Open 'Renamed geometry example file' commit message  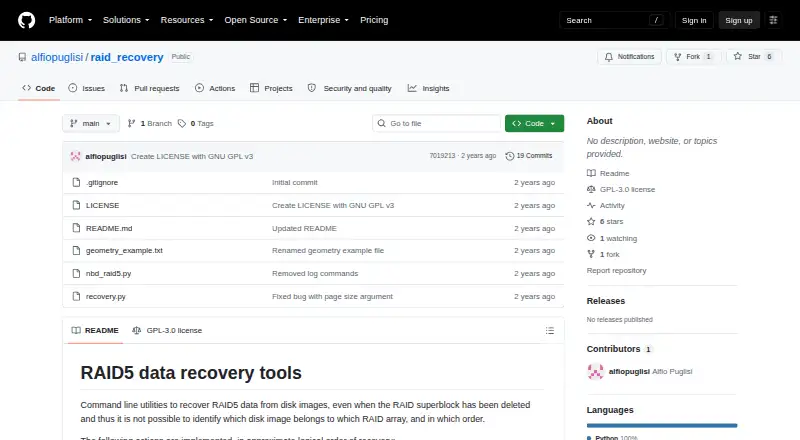pyautogui.click(x=328, y=251)
